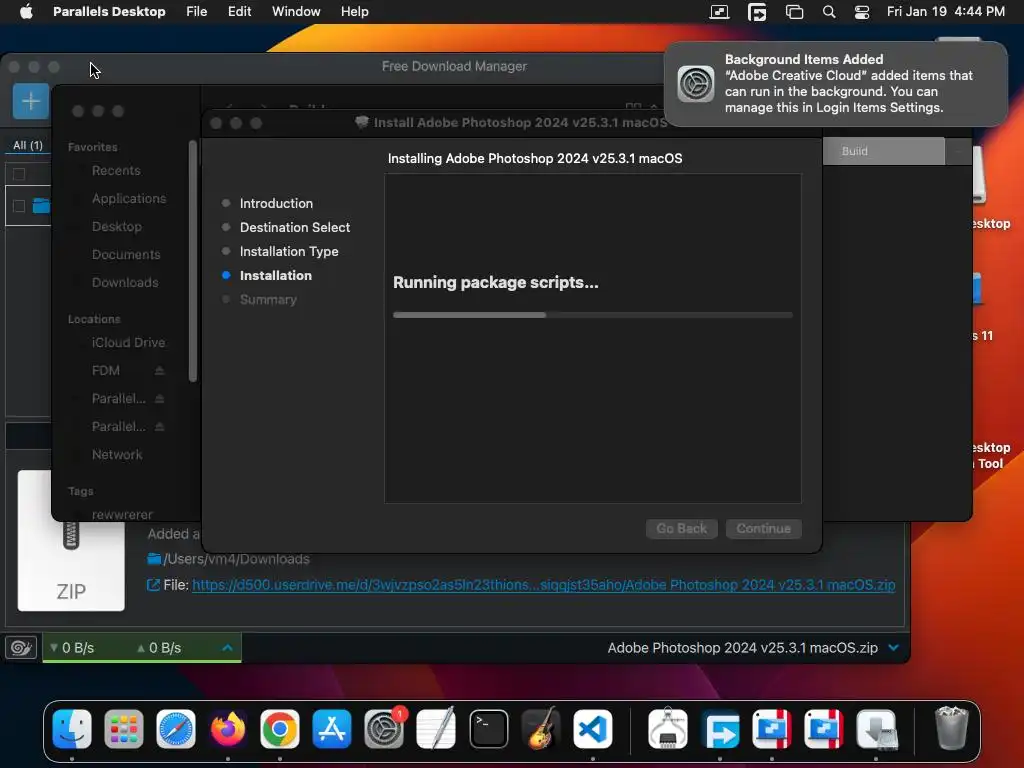1024x768 pixels.
Task: Eject the FDM volume in the sidebar
Action: pos(159,370)
